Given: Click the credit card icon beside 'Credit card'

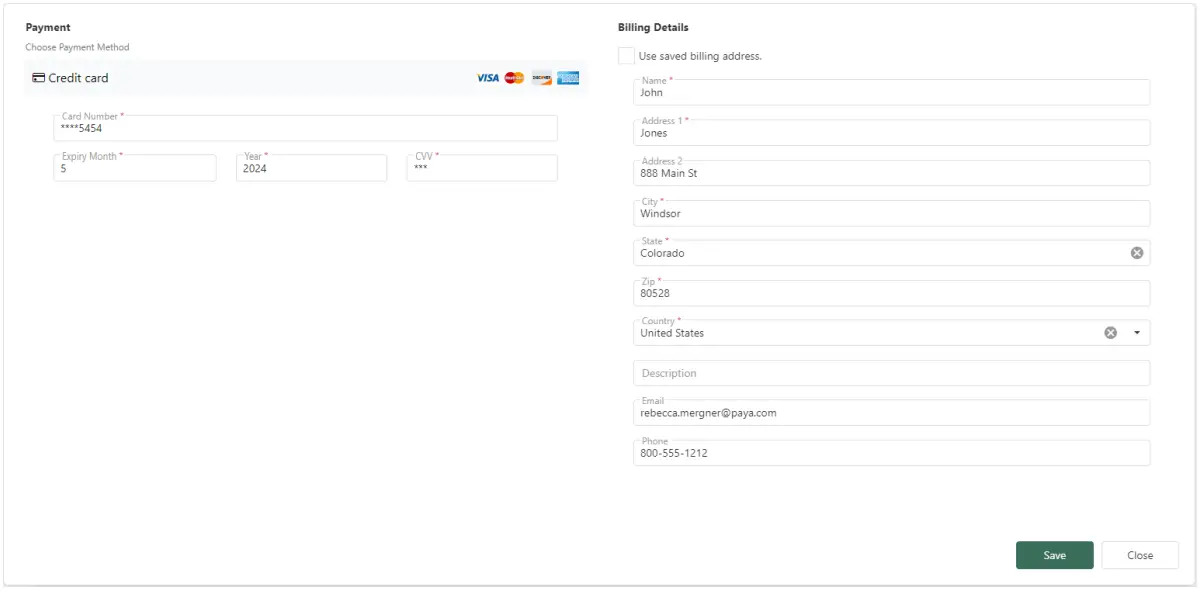Looking at the screenshot, I should click(37, 77).
